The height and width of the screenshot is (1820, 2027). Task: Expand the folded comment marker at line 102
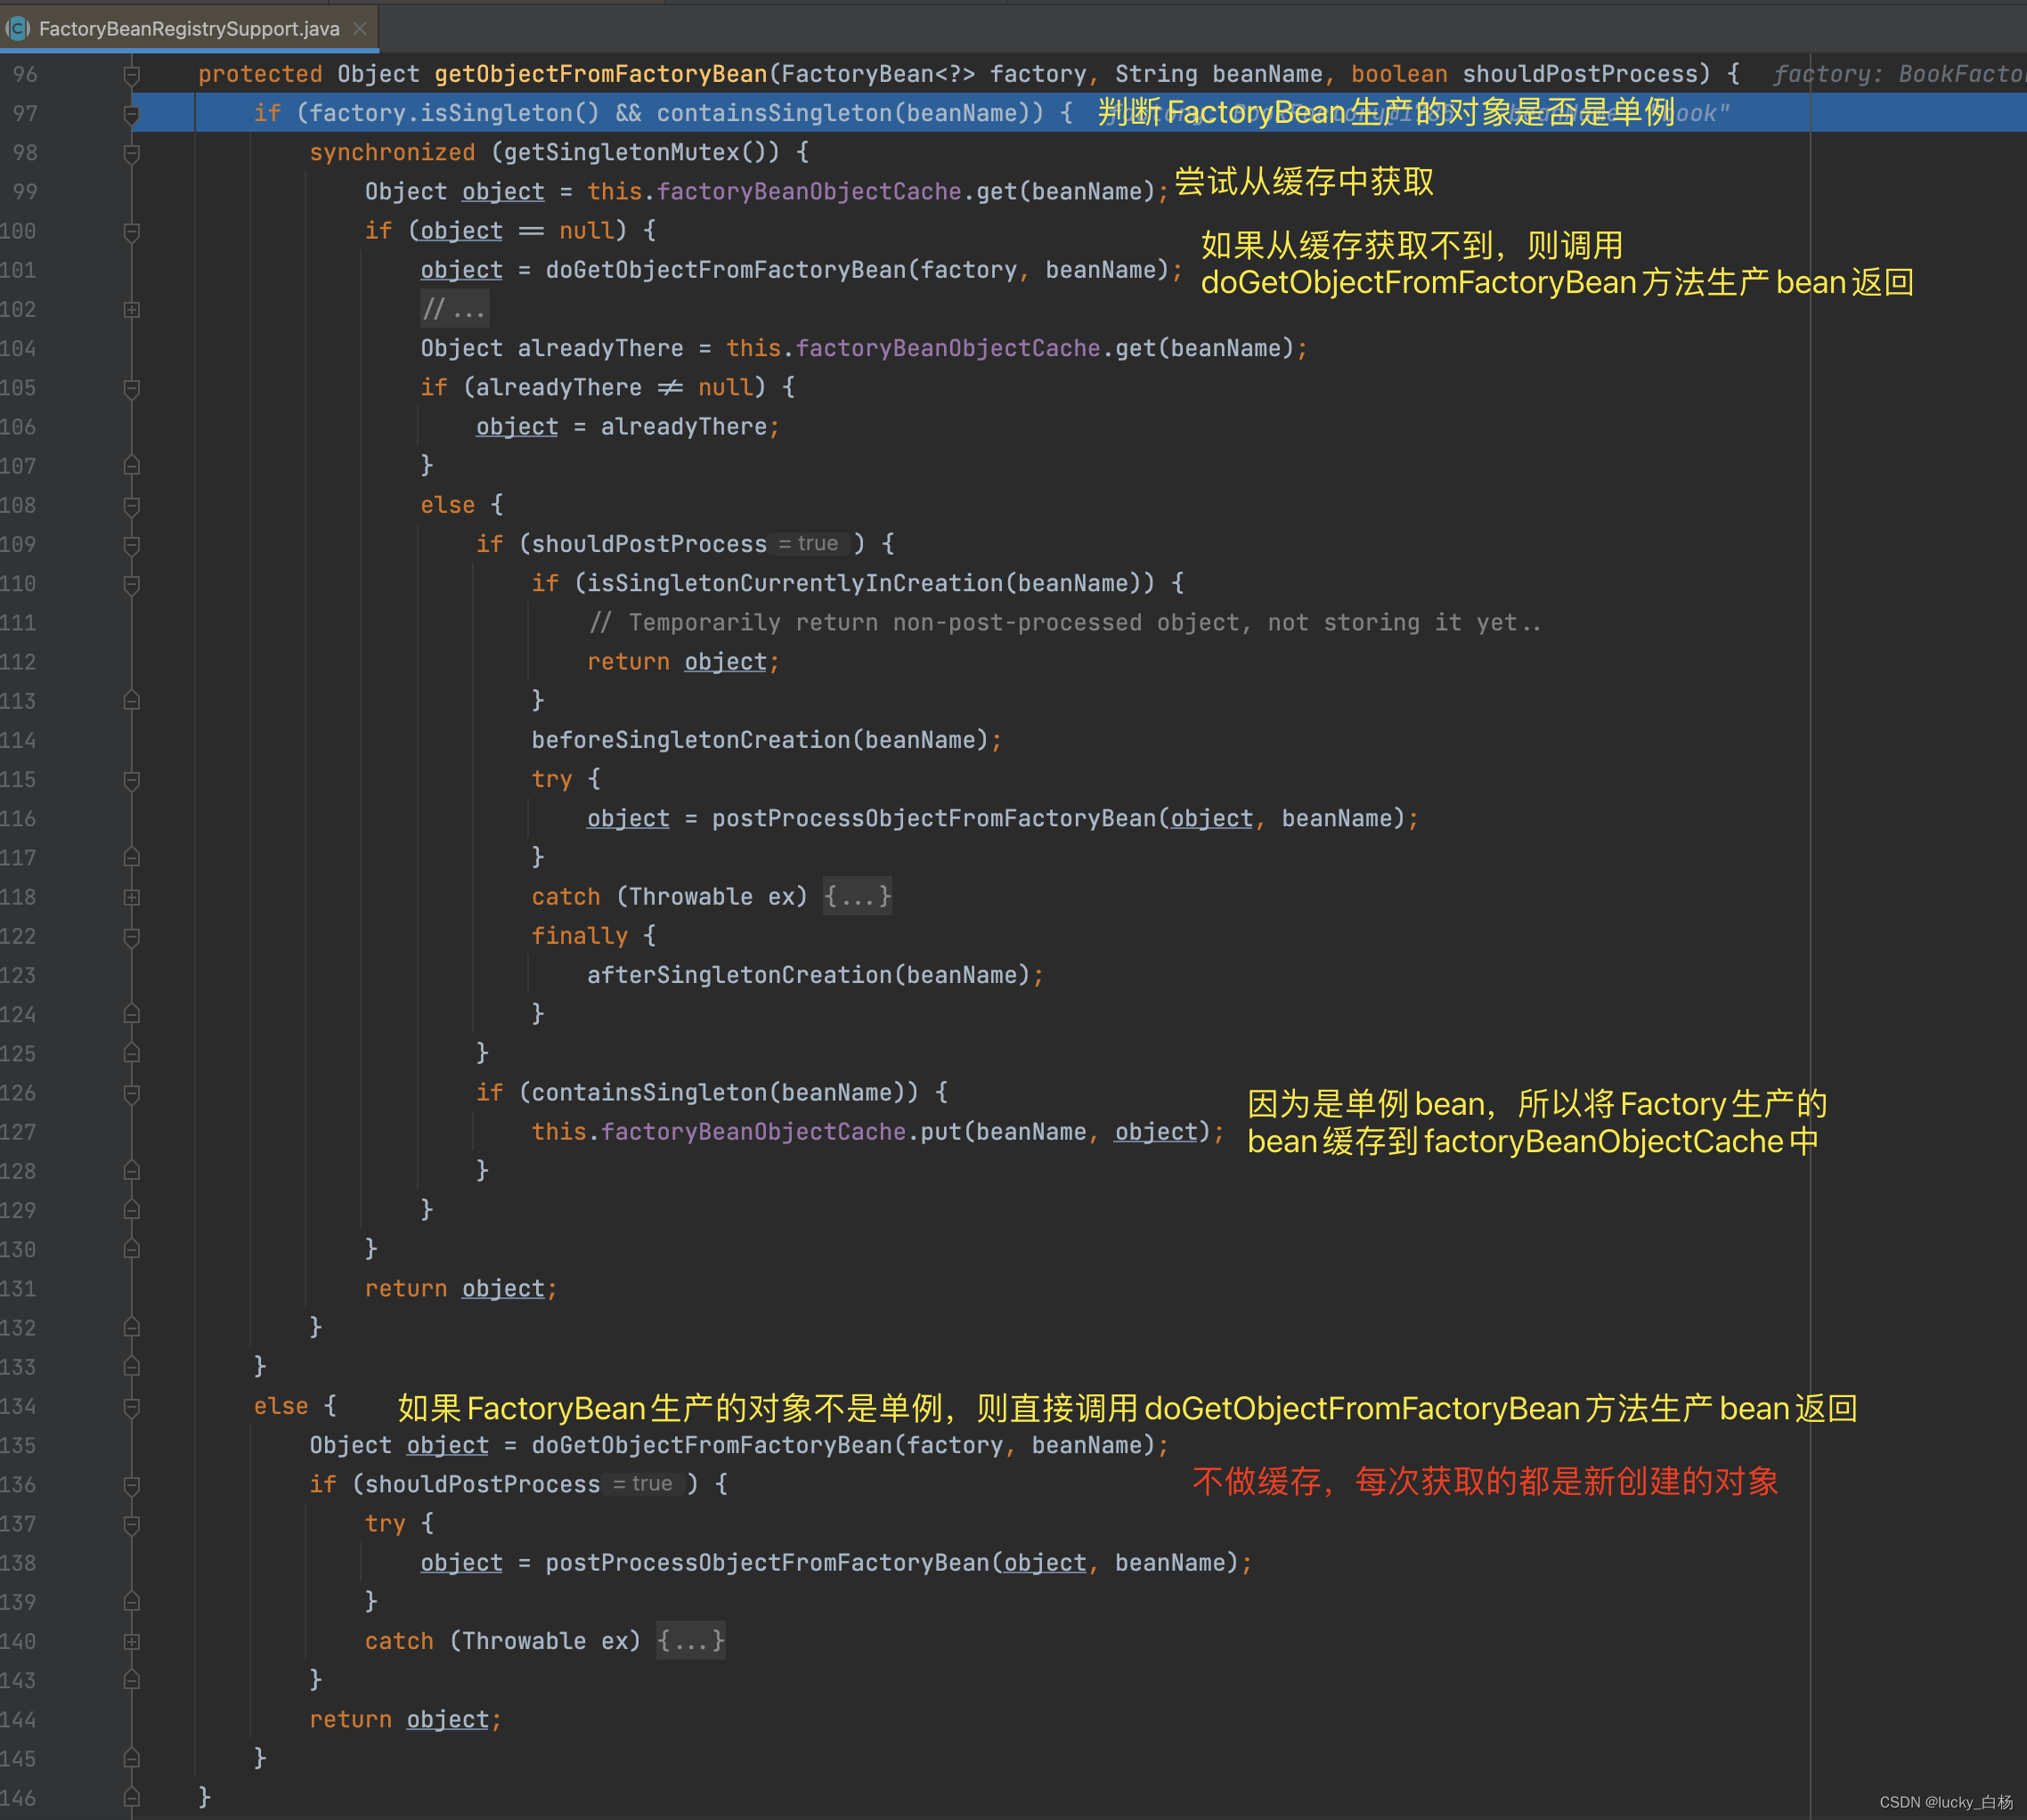(131, 310)
